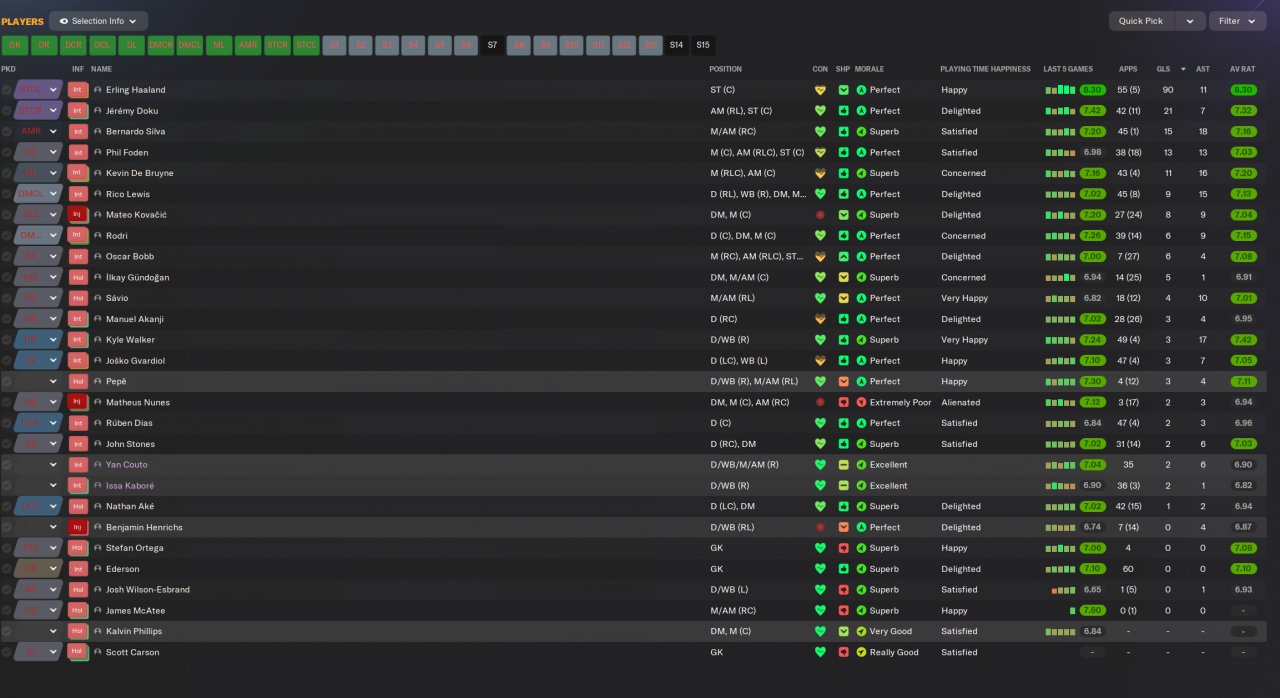Open Bernardo Silva's AMR position dropdown
This screenshot has height=698, width=1280.
[x=39, y=132]
